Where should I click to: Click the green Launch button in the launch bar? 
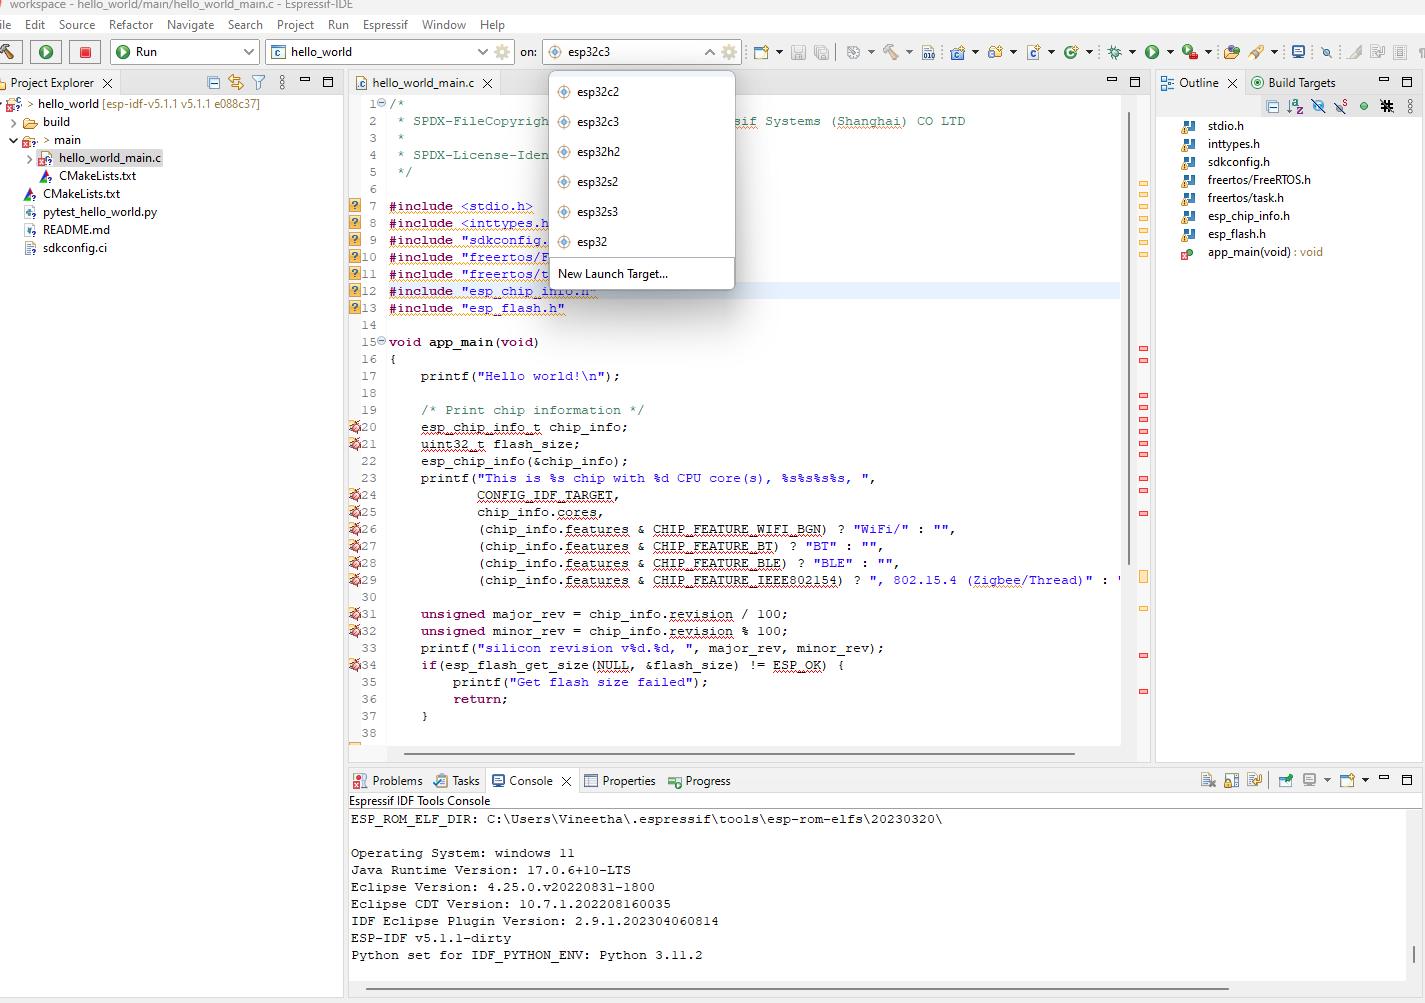point(46,52)
